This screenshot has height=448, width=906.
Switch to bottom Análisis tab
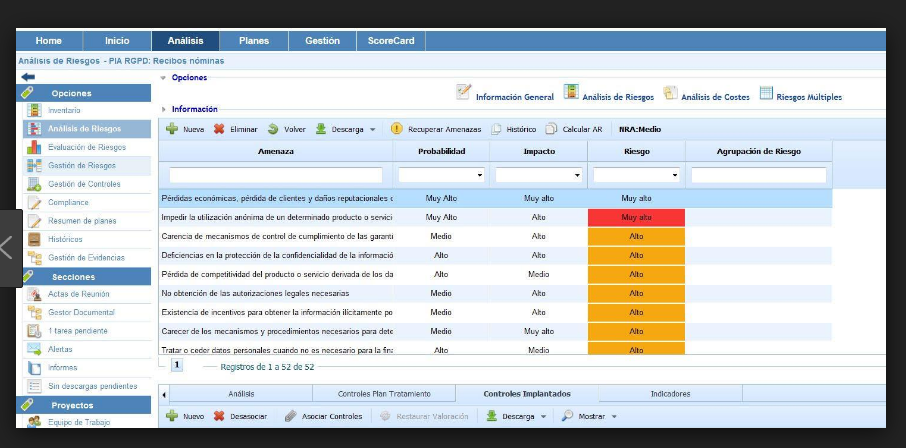tap(241, 394)
